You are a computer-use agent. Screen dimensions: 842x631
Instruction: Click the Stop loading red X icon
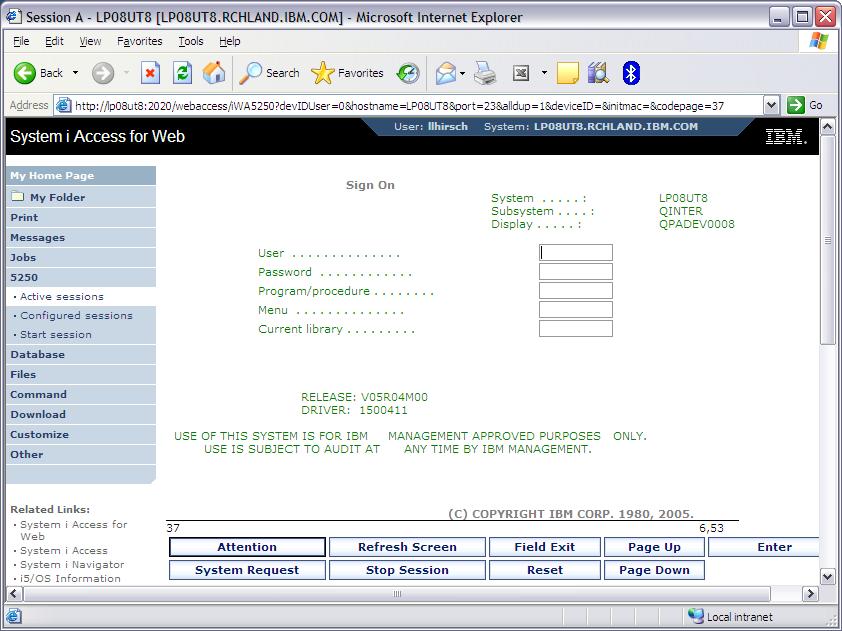[150, 73]
